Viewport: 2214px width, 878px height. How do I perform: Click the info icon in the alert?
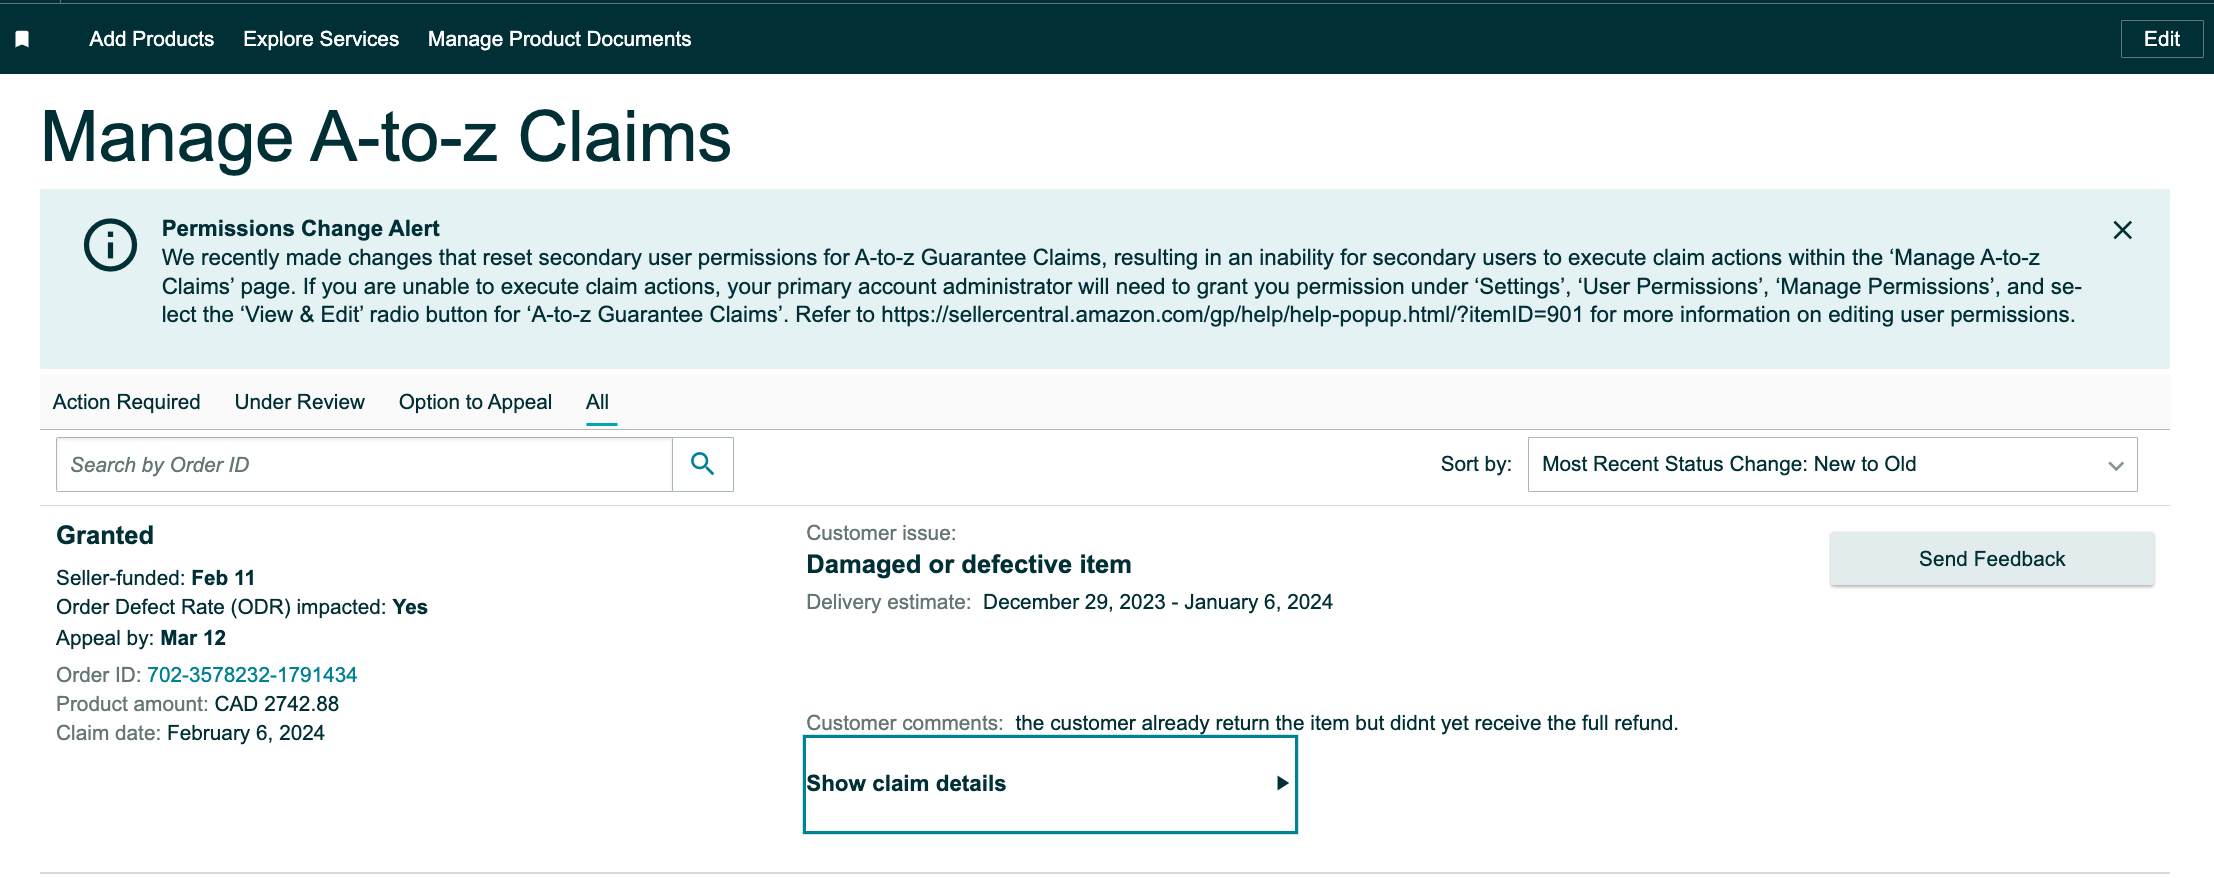pos(110,244)
